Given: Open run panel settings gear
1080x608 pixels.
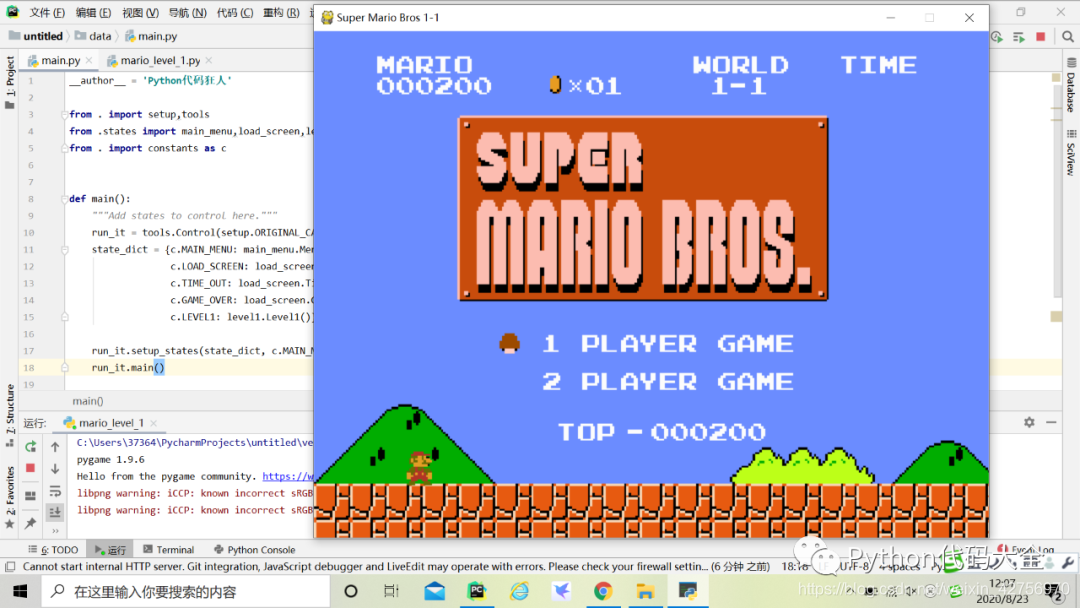Looking at the screenshot, I should (x=1029, y=422).
